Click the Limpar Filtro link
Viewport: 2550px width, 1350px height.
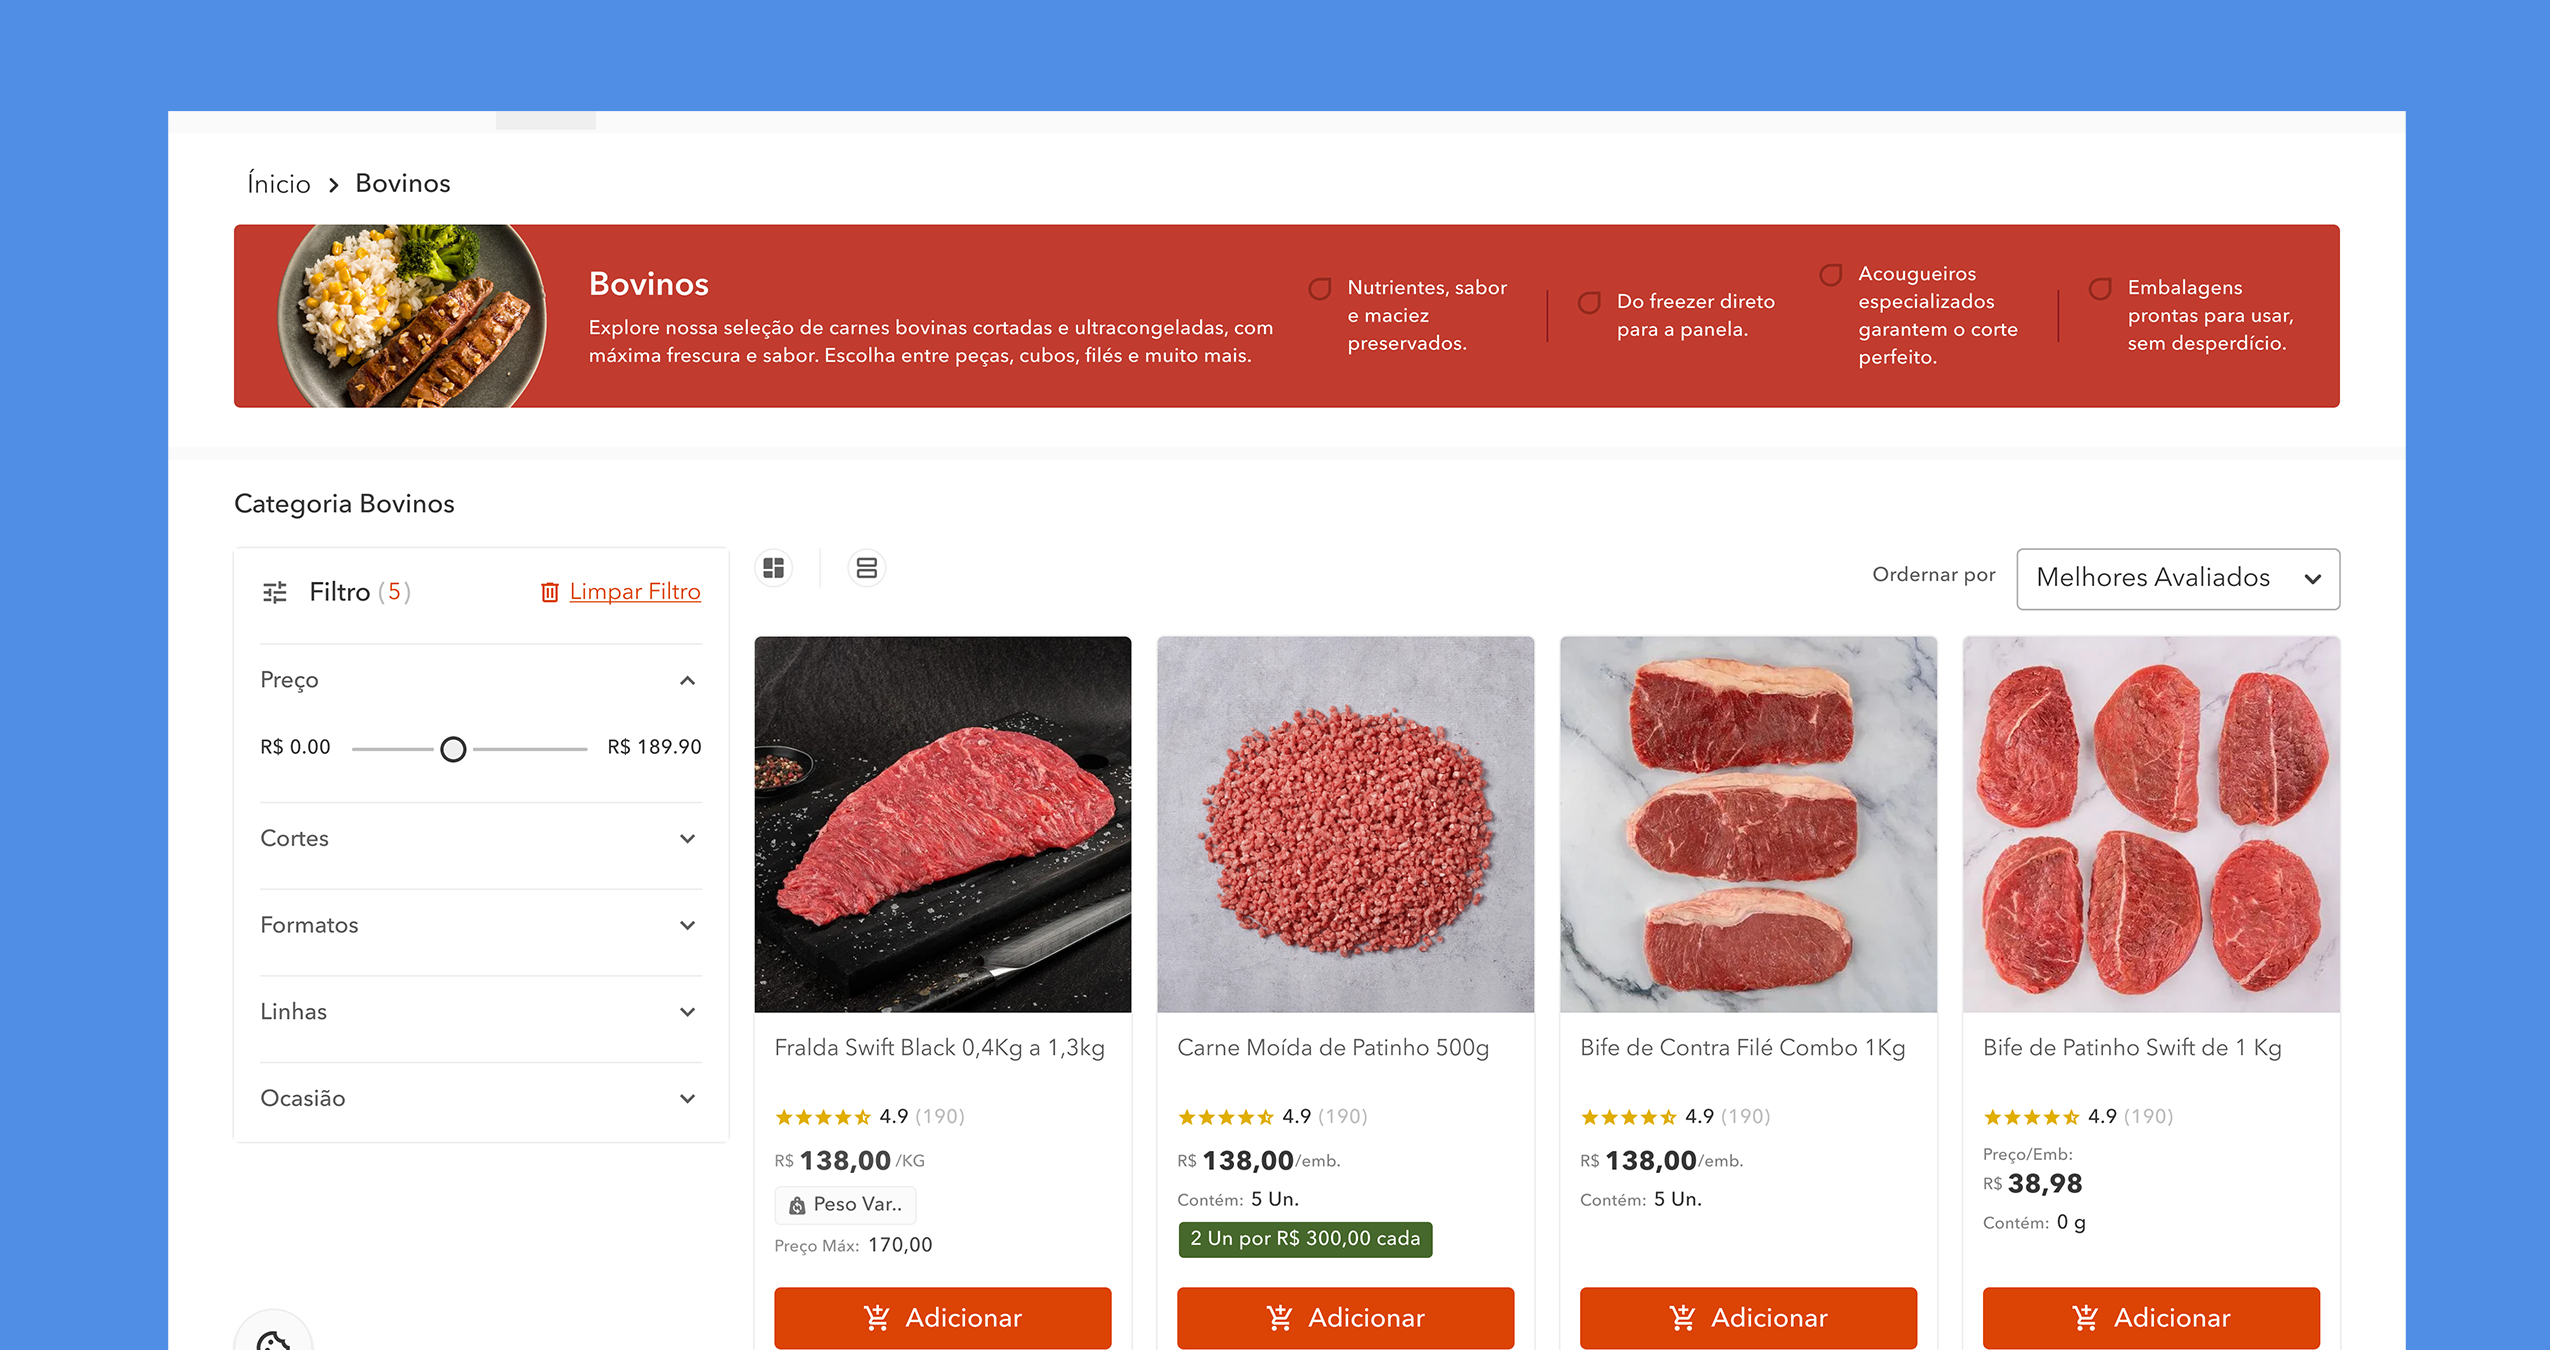(635, 592)
